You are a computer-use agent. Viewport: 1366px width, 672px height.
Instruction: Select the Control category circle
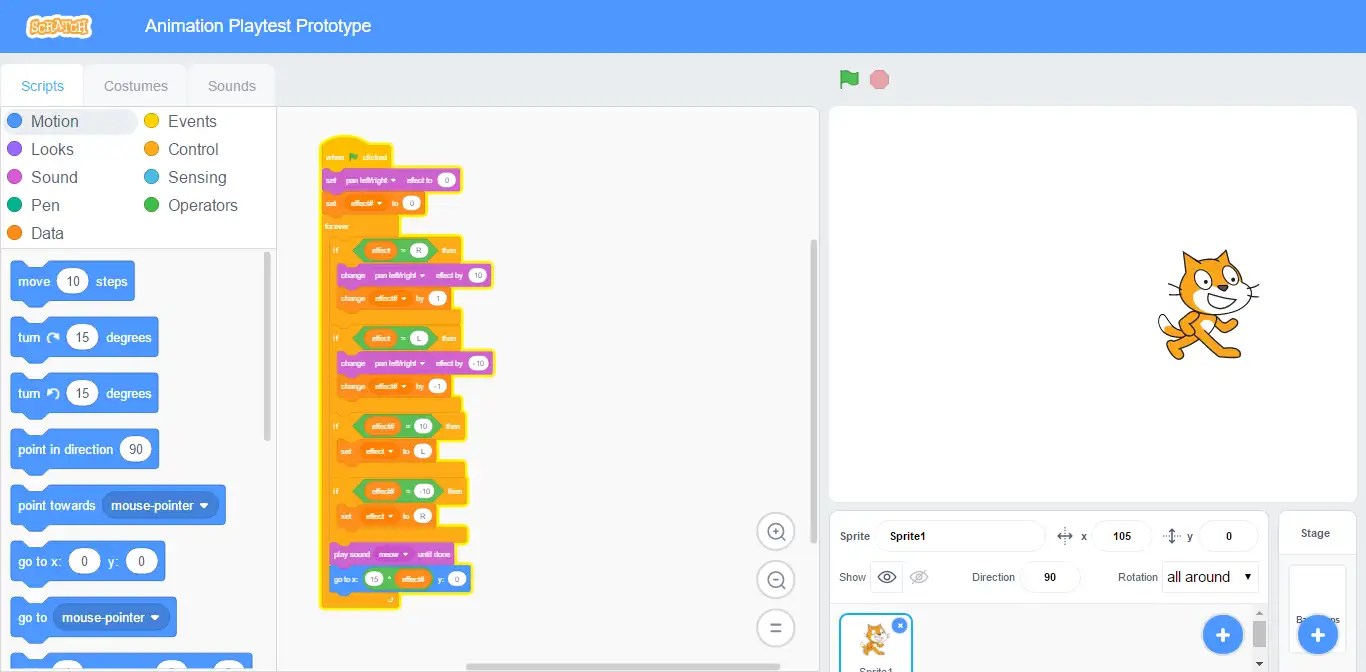click(x=151, y=149)
